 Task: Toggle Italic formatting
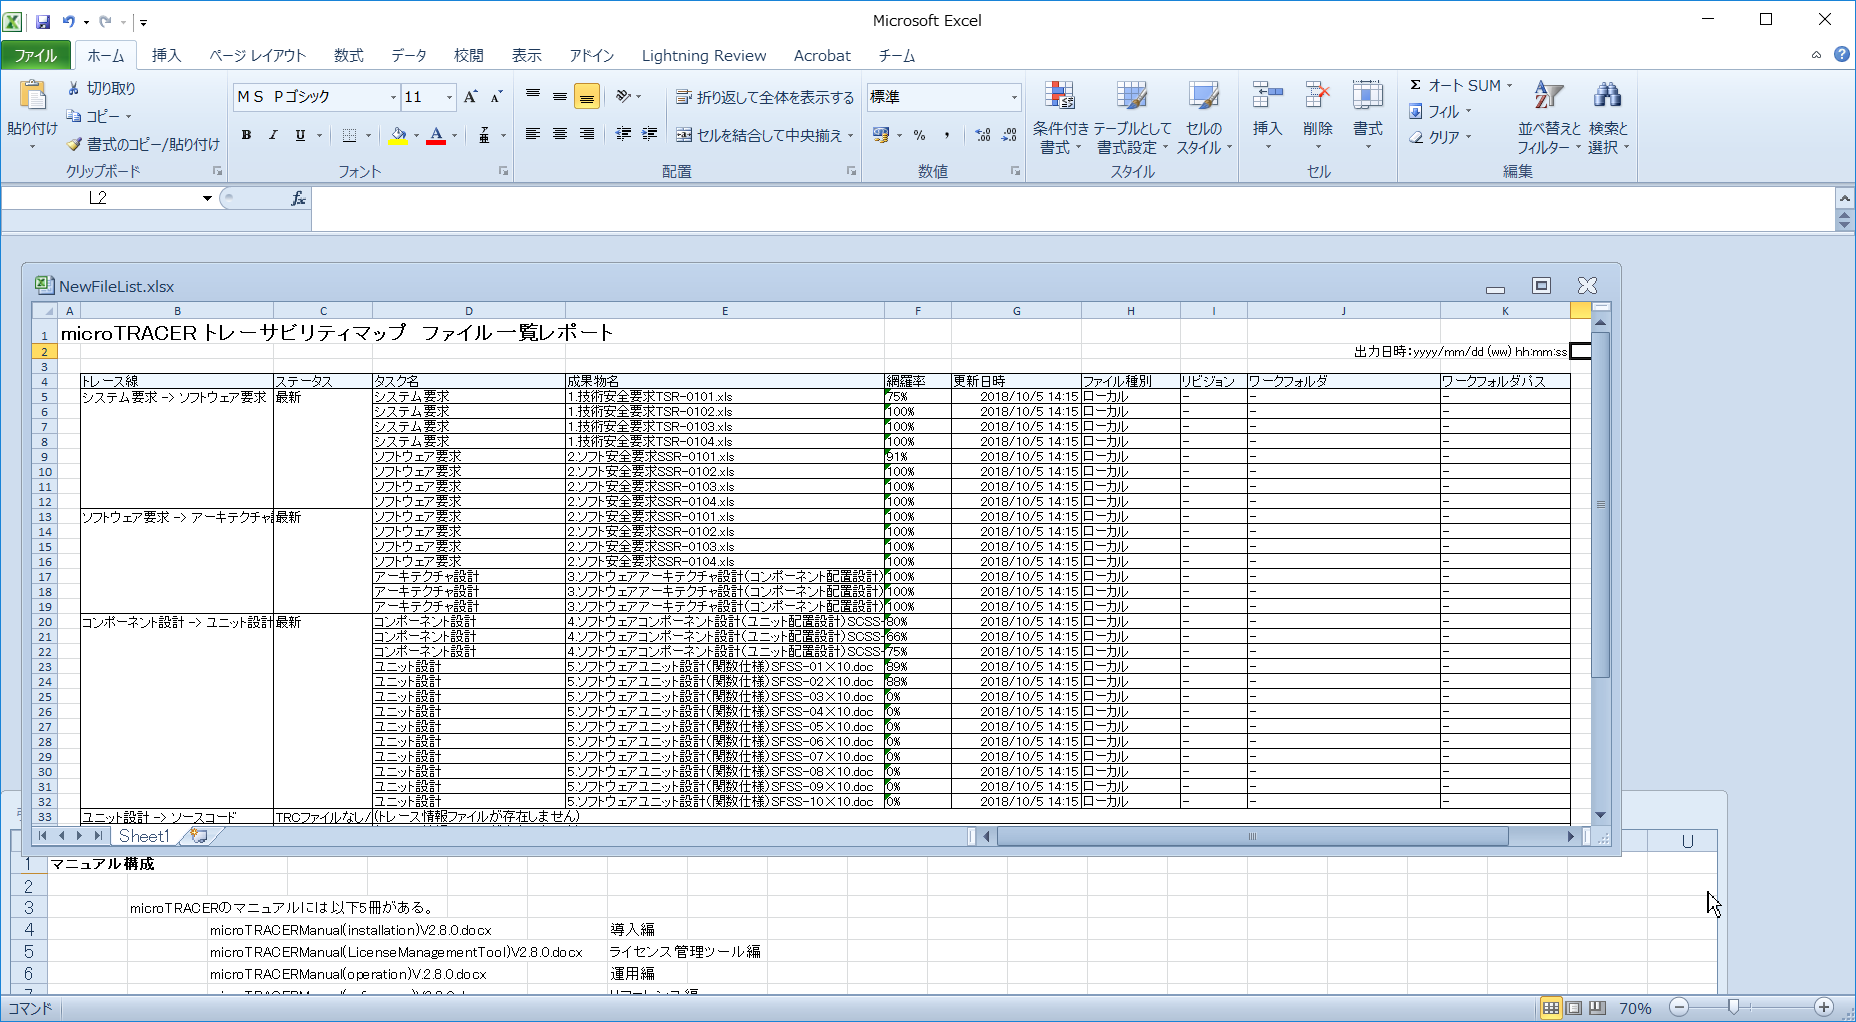pyautogui.click(x=273, y=135)
